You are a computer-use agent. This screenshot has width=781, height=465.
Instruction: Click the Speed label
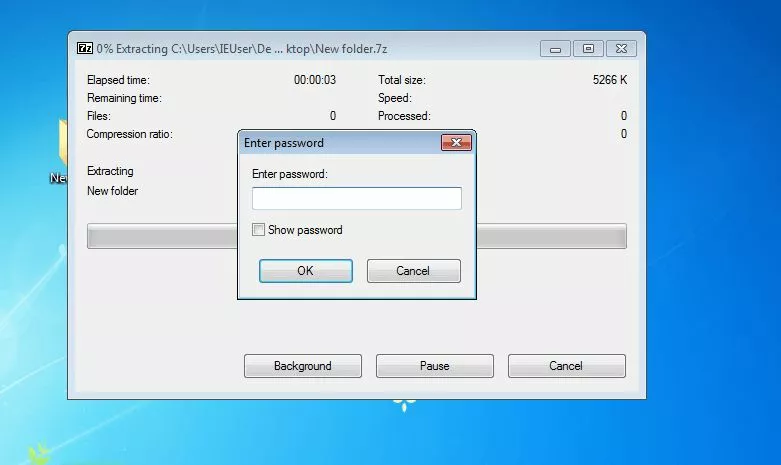pyautogui.click(x=394, y=98)
